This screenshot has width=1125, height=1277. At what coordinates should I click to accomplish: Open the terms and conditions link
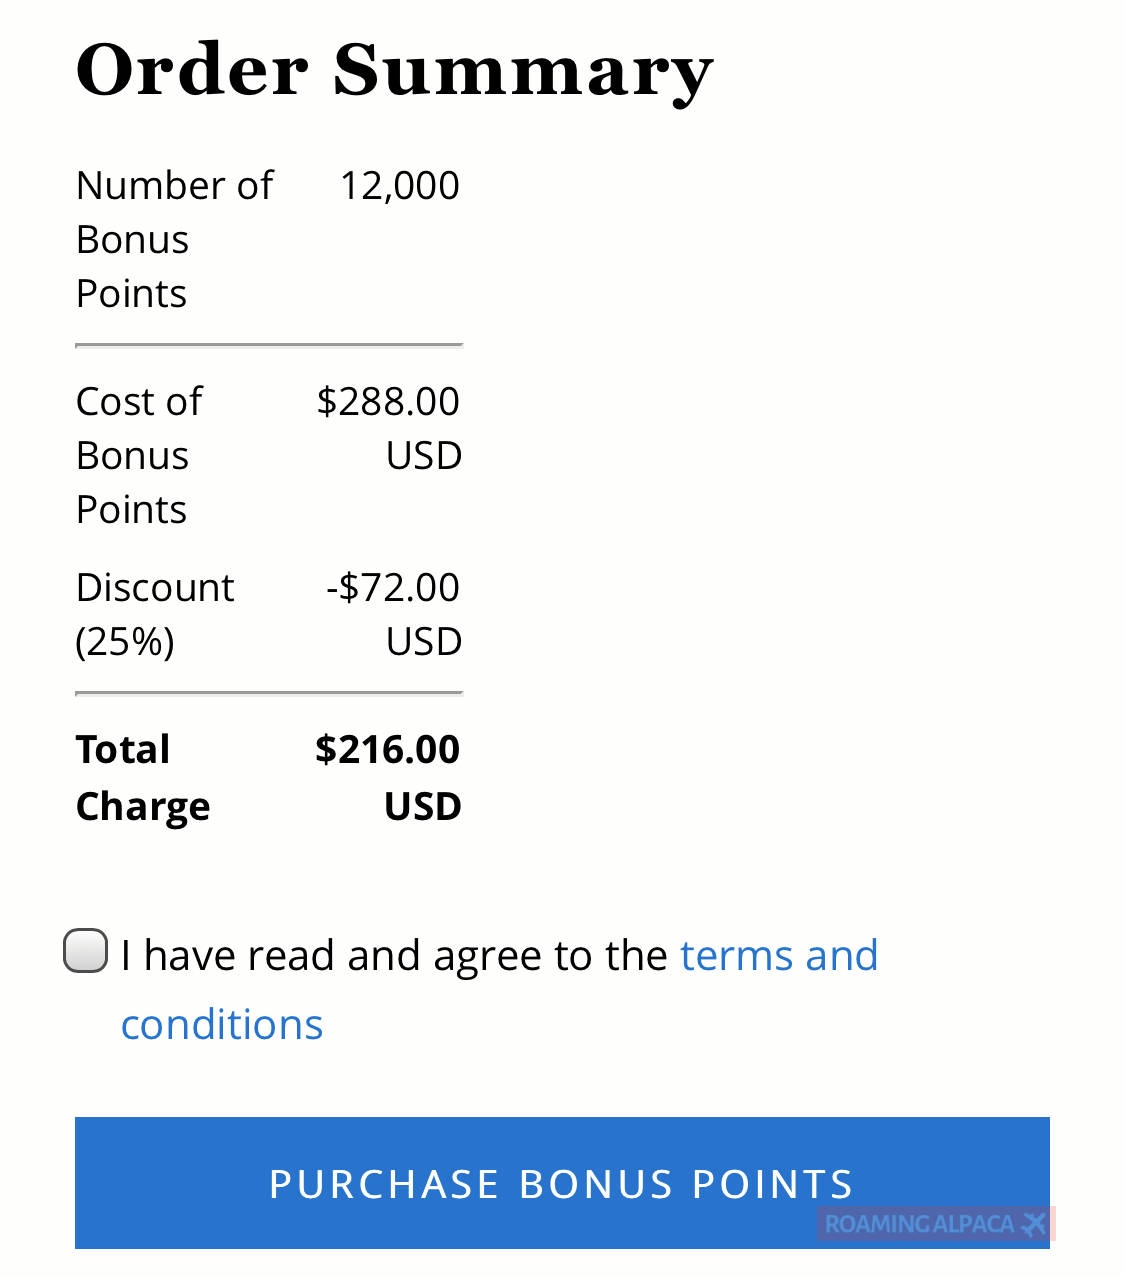pos(778,955)
